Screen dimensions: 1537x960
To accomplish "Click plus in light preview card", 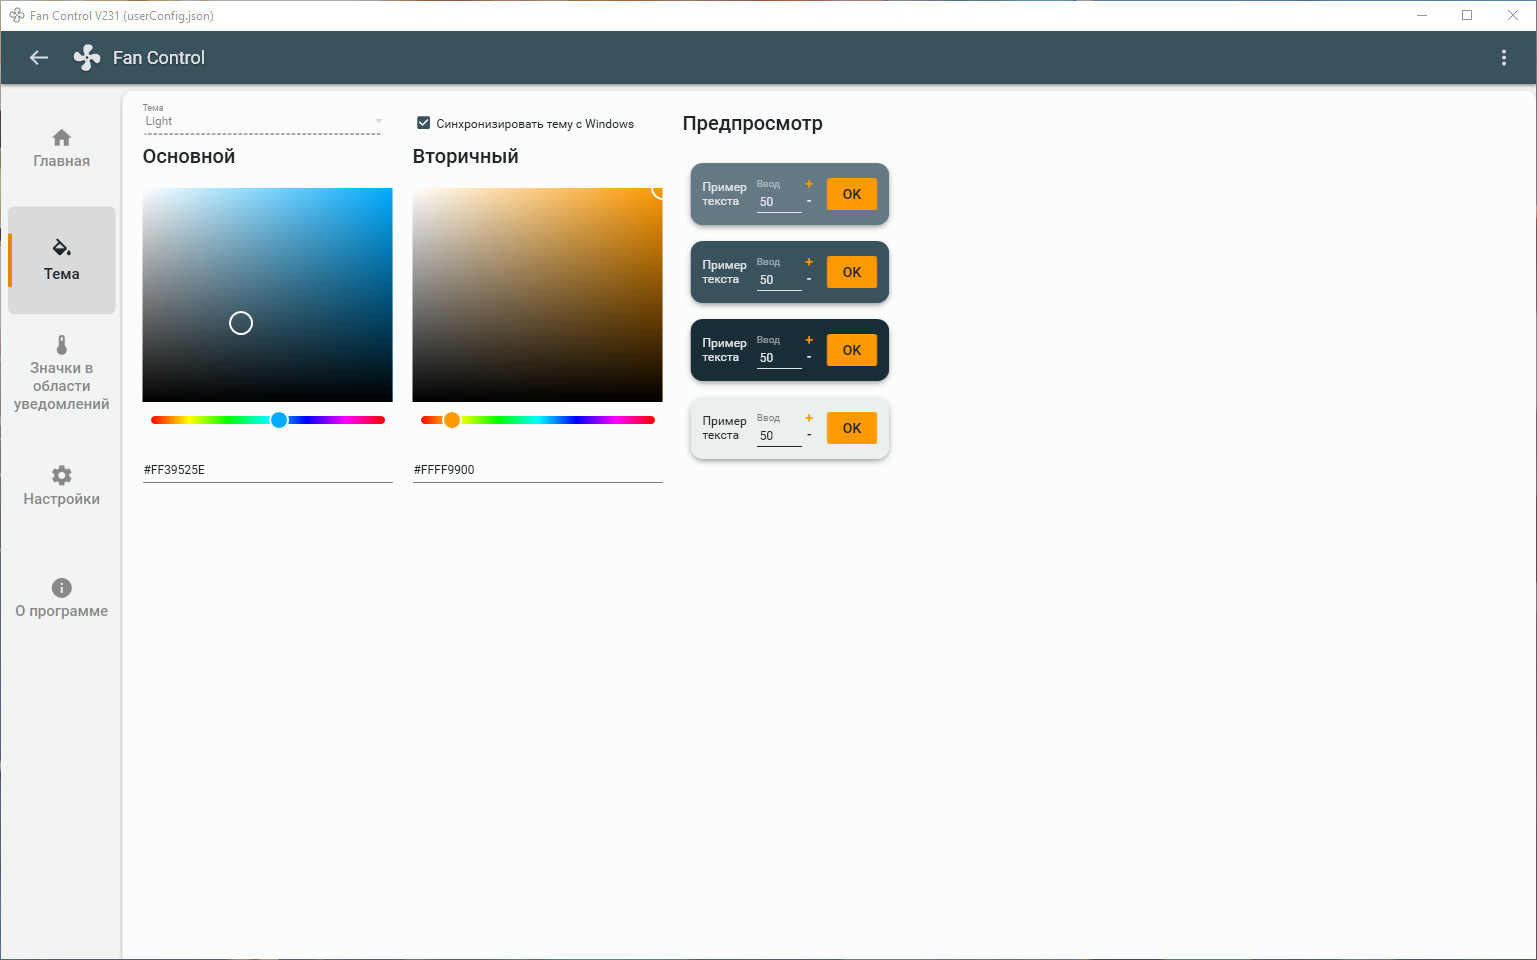I will click(809, 418).
